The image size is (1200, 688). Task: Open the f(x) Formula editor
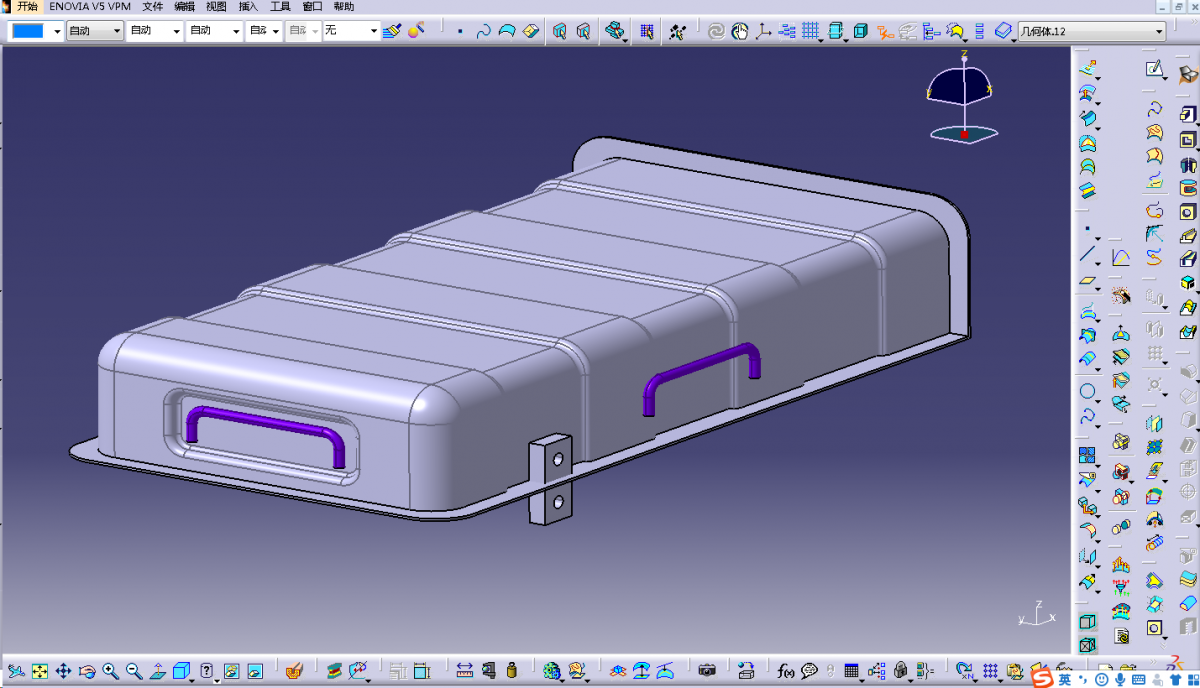point(785,670)
